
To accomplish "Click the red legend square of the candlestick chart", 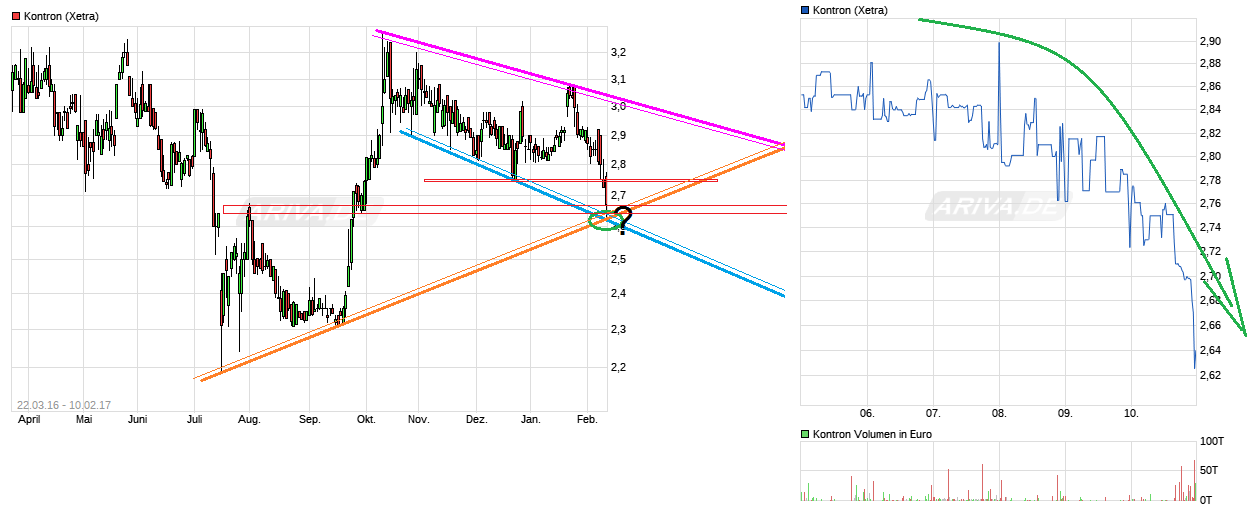I will pos(17,16).
